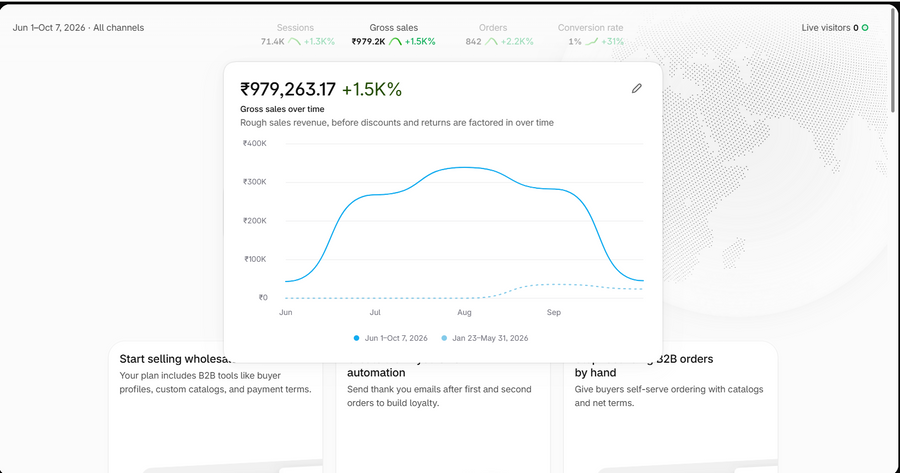Click the ₹100K y-axis label
This screenshot has width=900, height=473.
tap(255, 259)
